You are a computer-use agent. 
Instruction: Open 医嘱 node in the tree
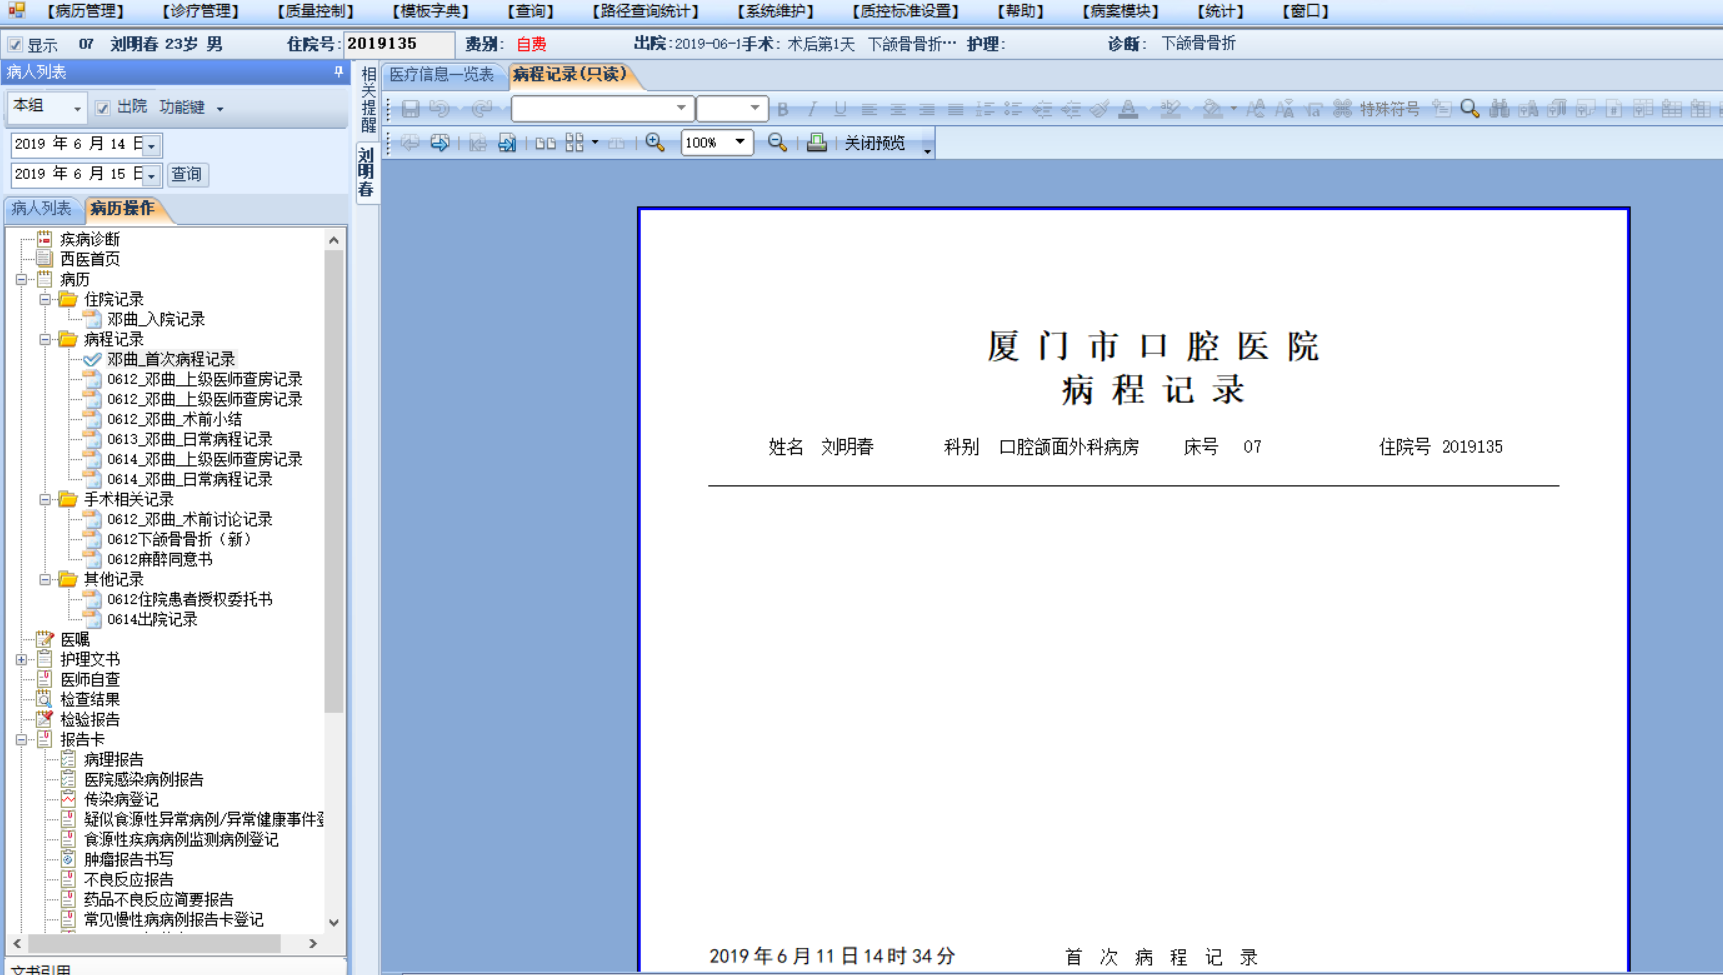74,640
